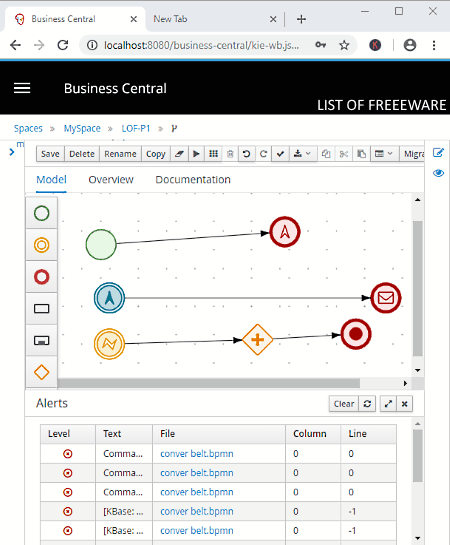Select the clear diagram eraser icon

[179, 154]
